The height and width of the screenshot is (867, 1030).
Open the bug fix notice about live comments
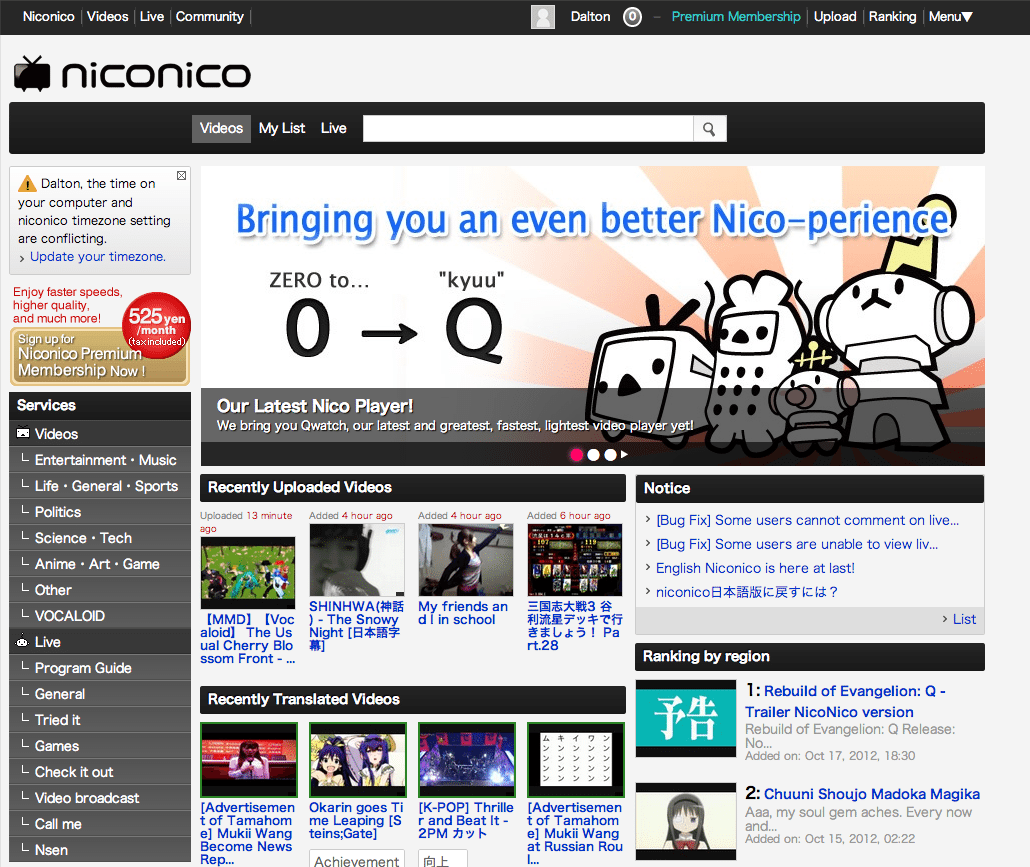click(807, 520)
